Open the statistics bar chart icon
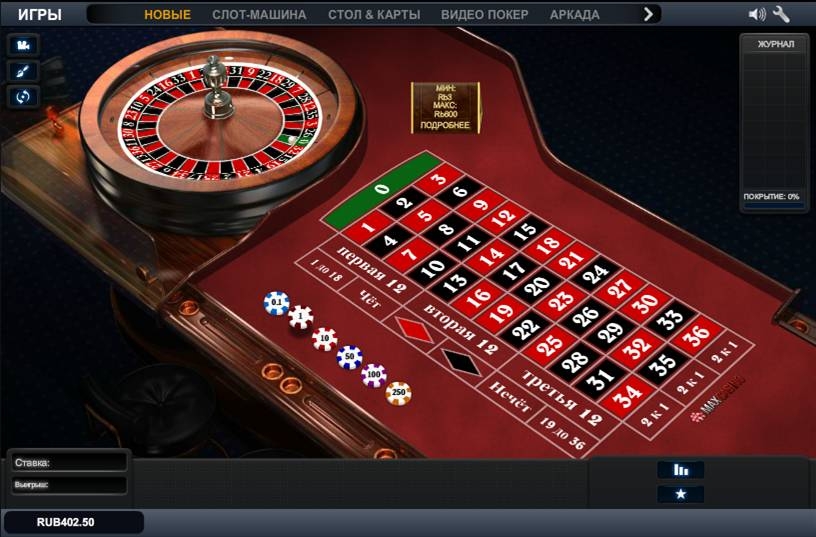Screen dimensions: 816x537 click(681, 470)
